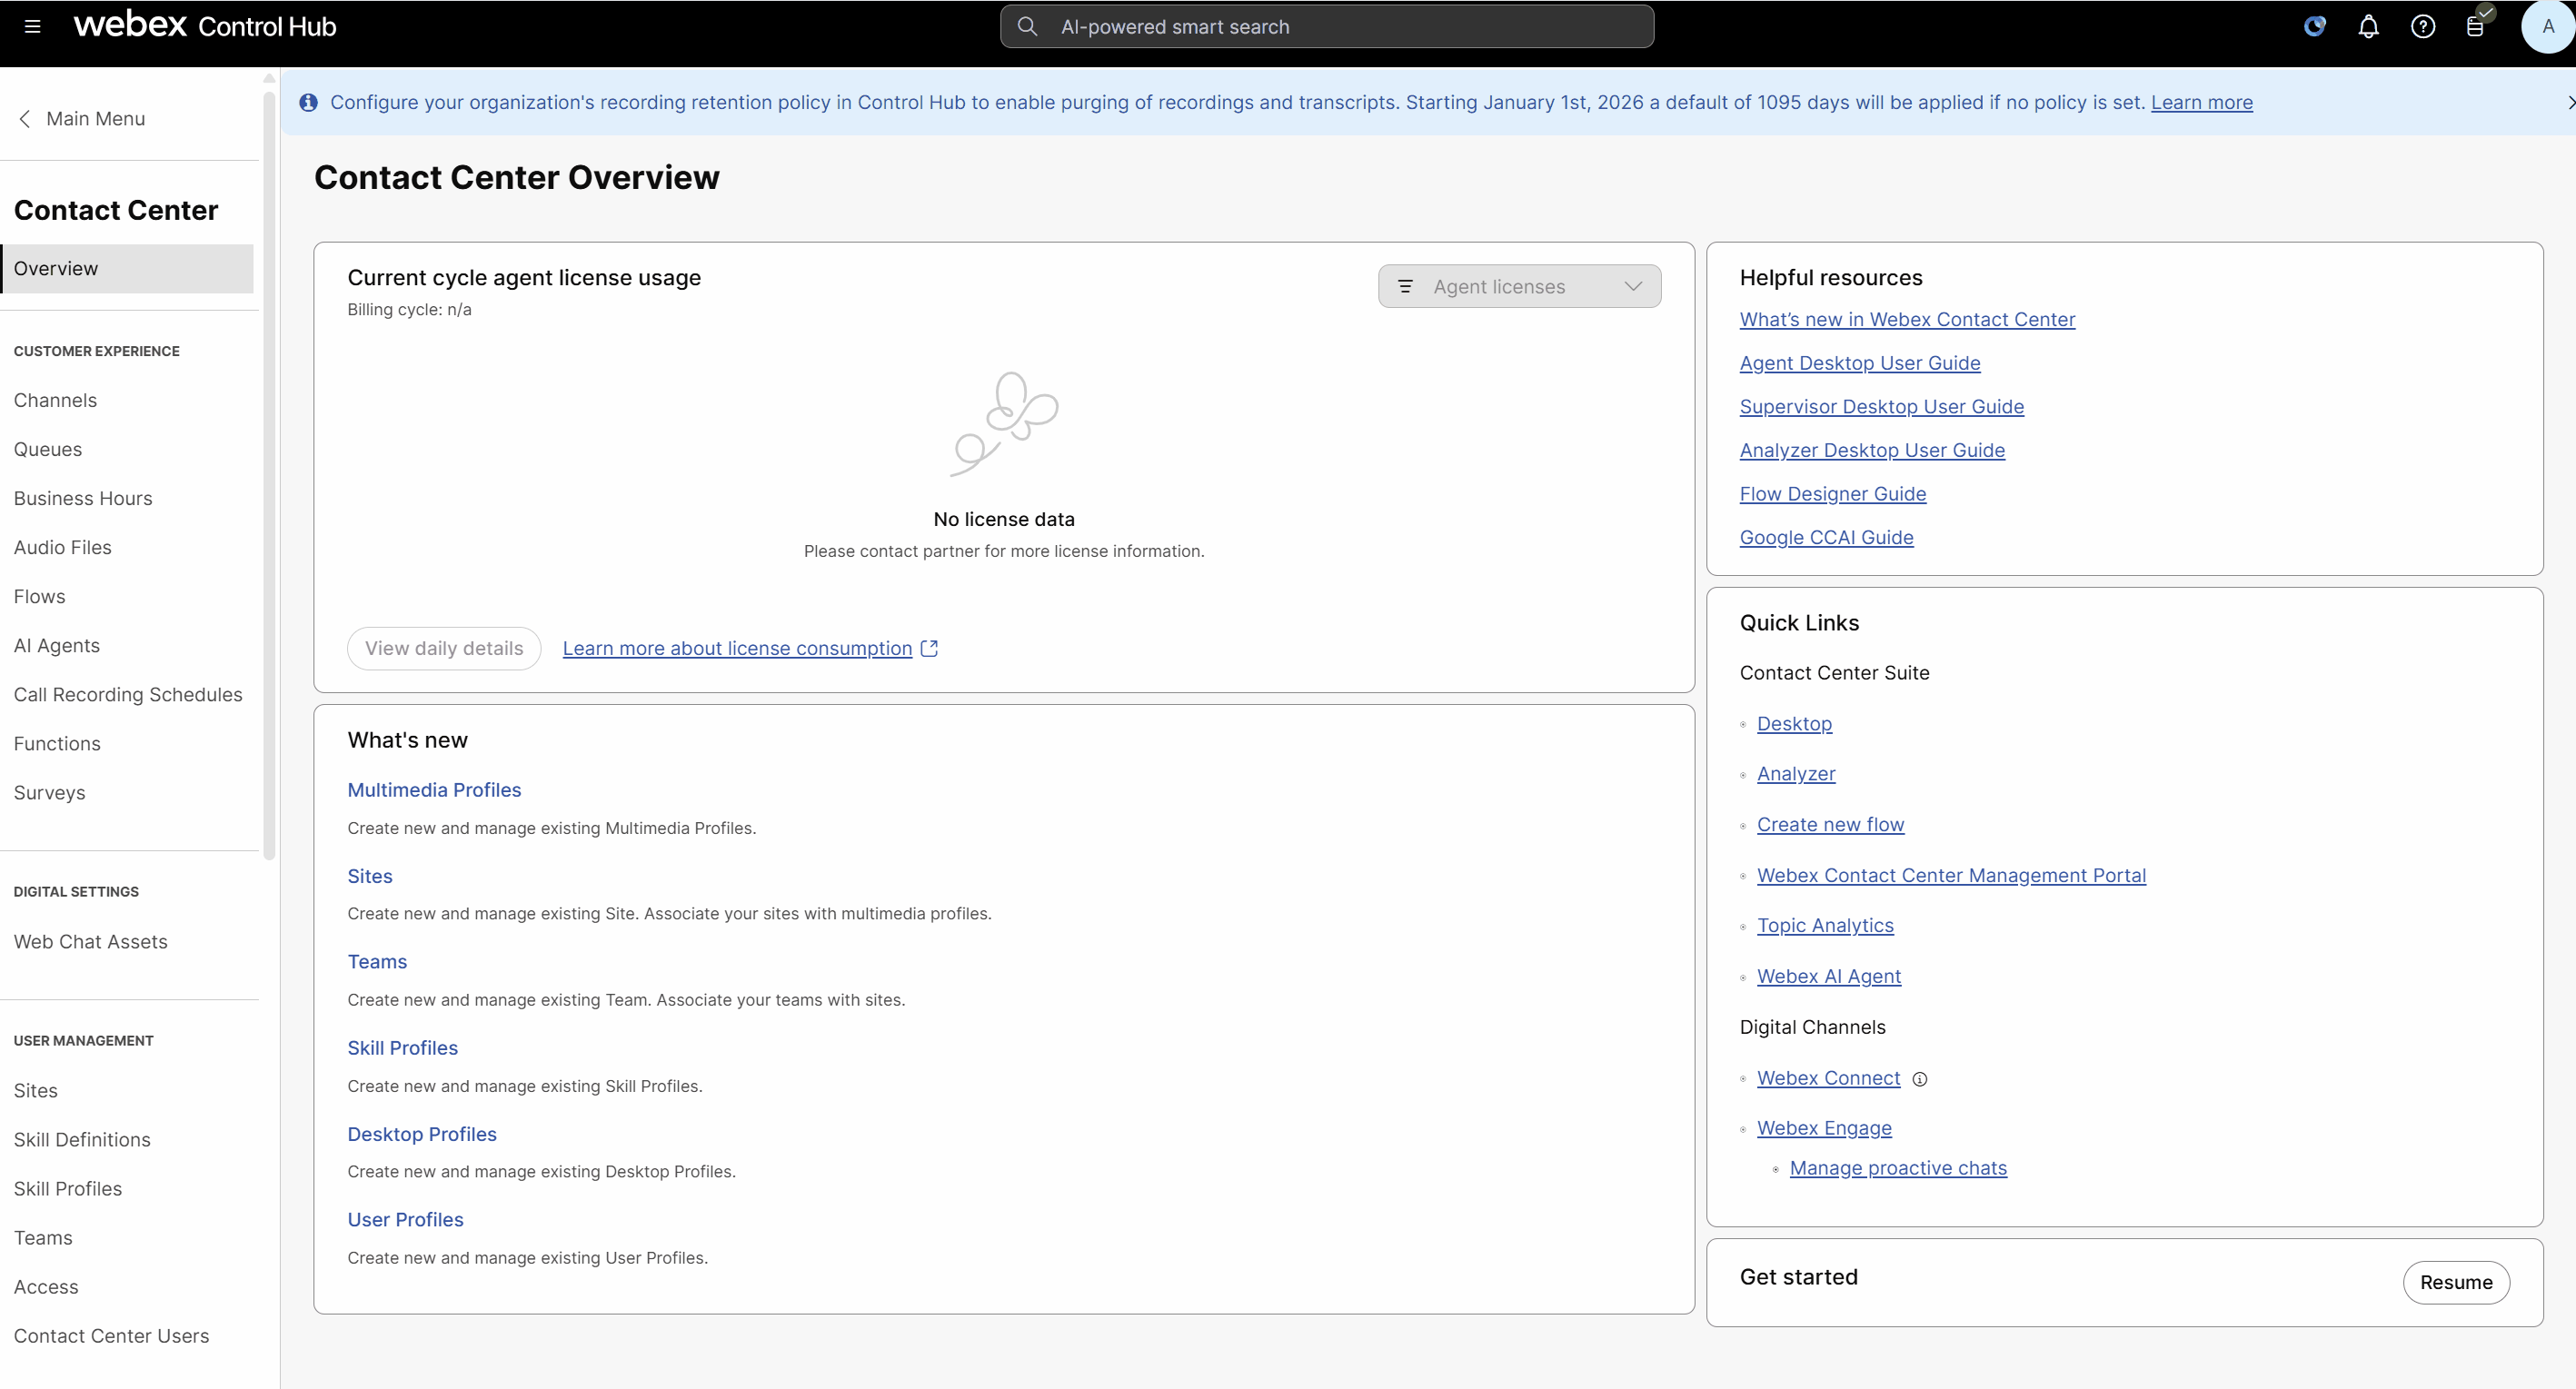Open Skill Profiles in the sidebar
The height and width of the screenshot is (1389, 2576).
68,1189
